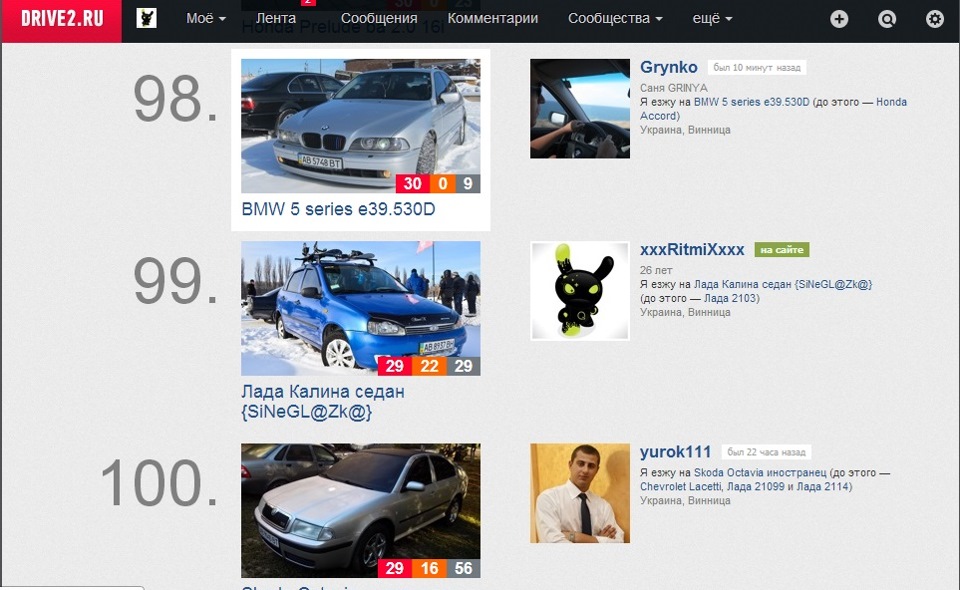This screenshot has width=960, height=590.
Task: Click gray 56 counter on Skoda photo
Action: click(x=463, y=568)
